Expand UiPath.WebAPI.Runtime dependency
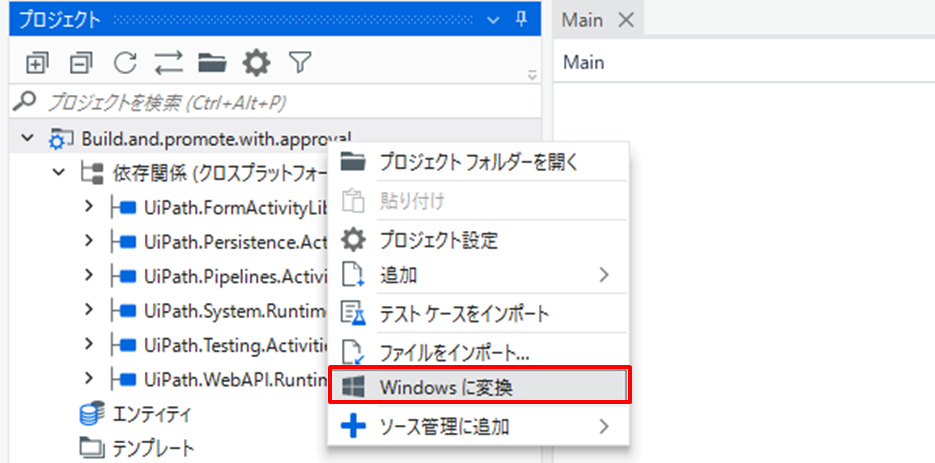The image size is (935, 463). (89, 378)
